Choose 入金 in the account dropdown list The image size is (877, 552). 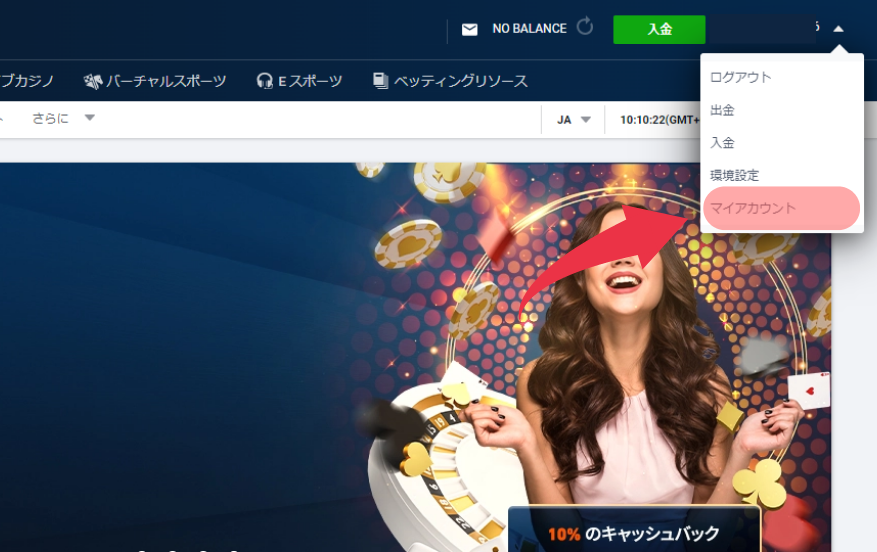[x=722, y=143]
